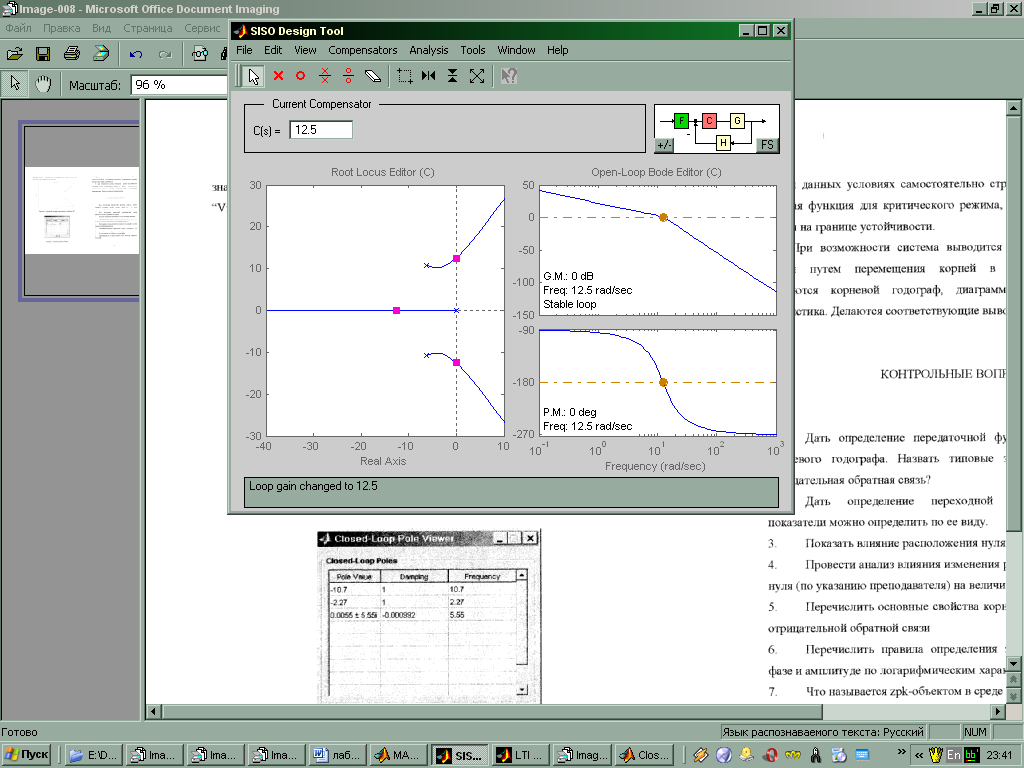1024x768 pixels.
Task: Click the document vertical scrollbar up arrow
Action: [1014, 108]
